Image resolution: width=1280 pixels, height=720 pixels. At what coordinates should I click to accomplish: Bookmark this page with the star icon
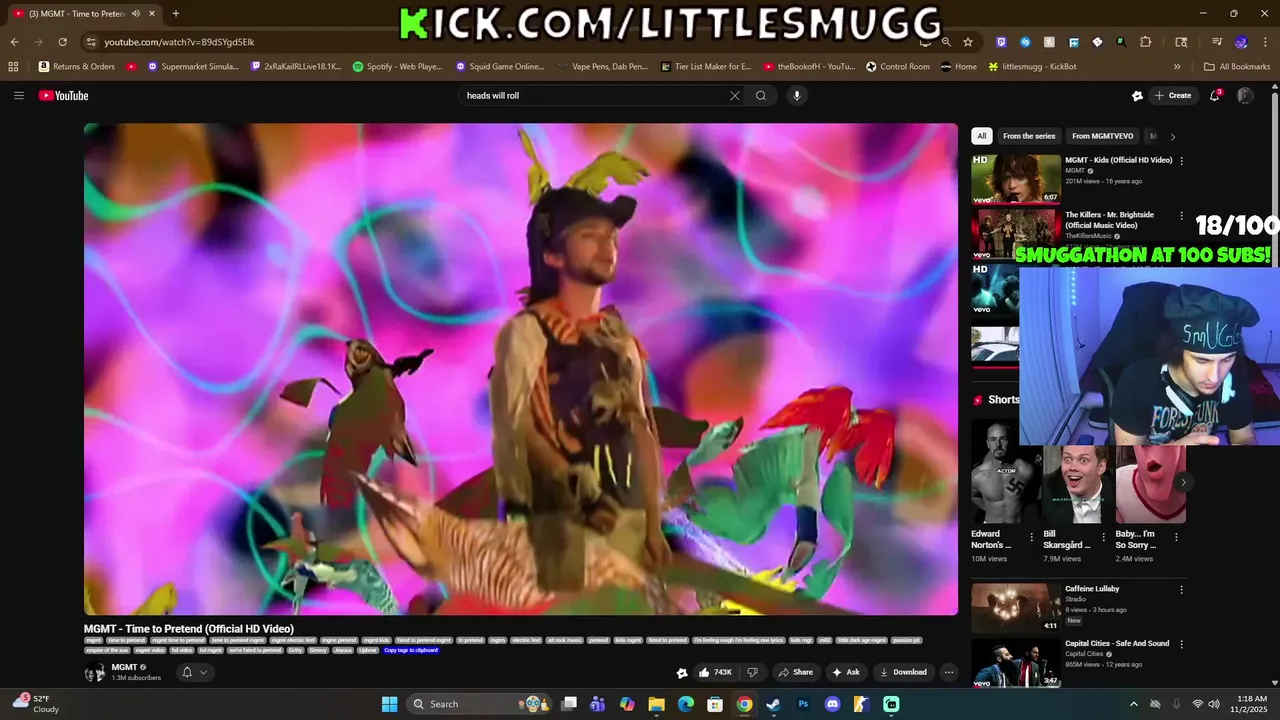click(968, 42)
